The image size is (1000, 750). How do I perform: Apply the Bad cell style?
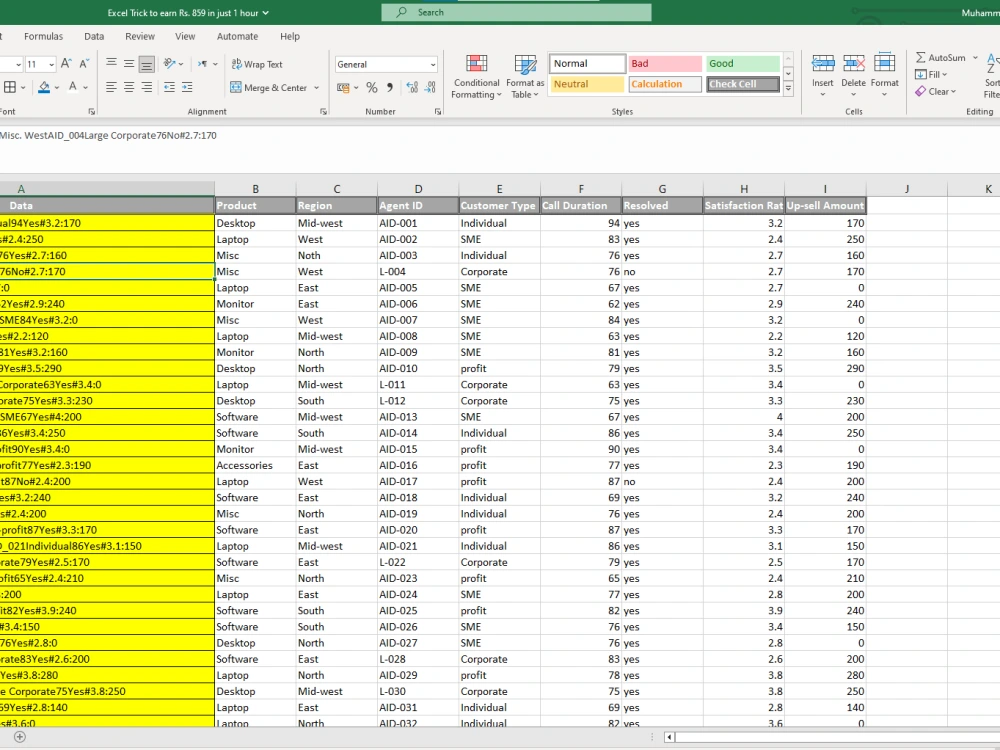(664, 62)
